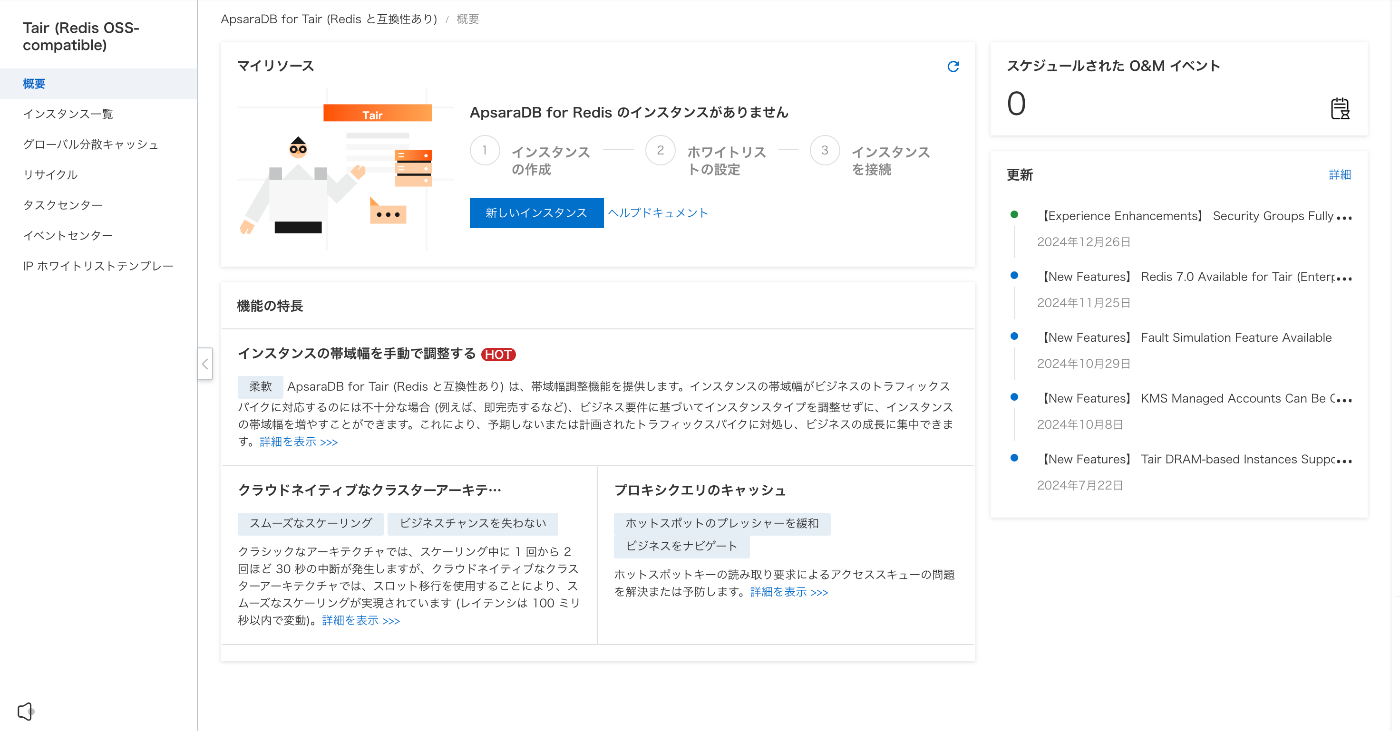
Task: Click 詳細を表示 under プロキシクエリのキャッシュ
Action: [x=789, y=592]
